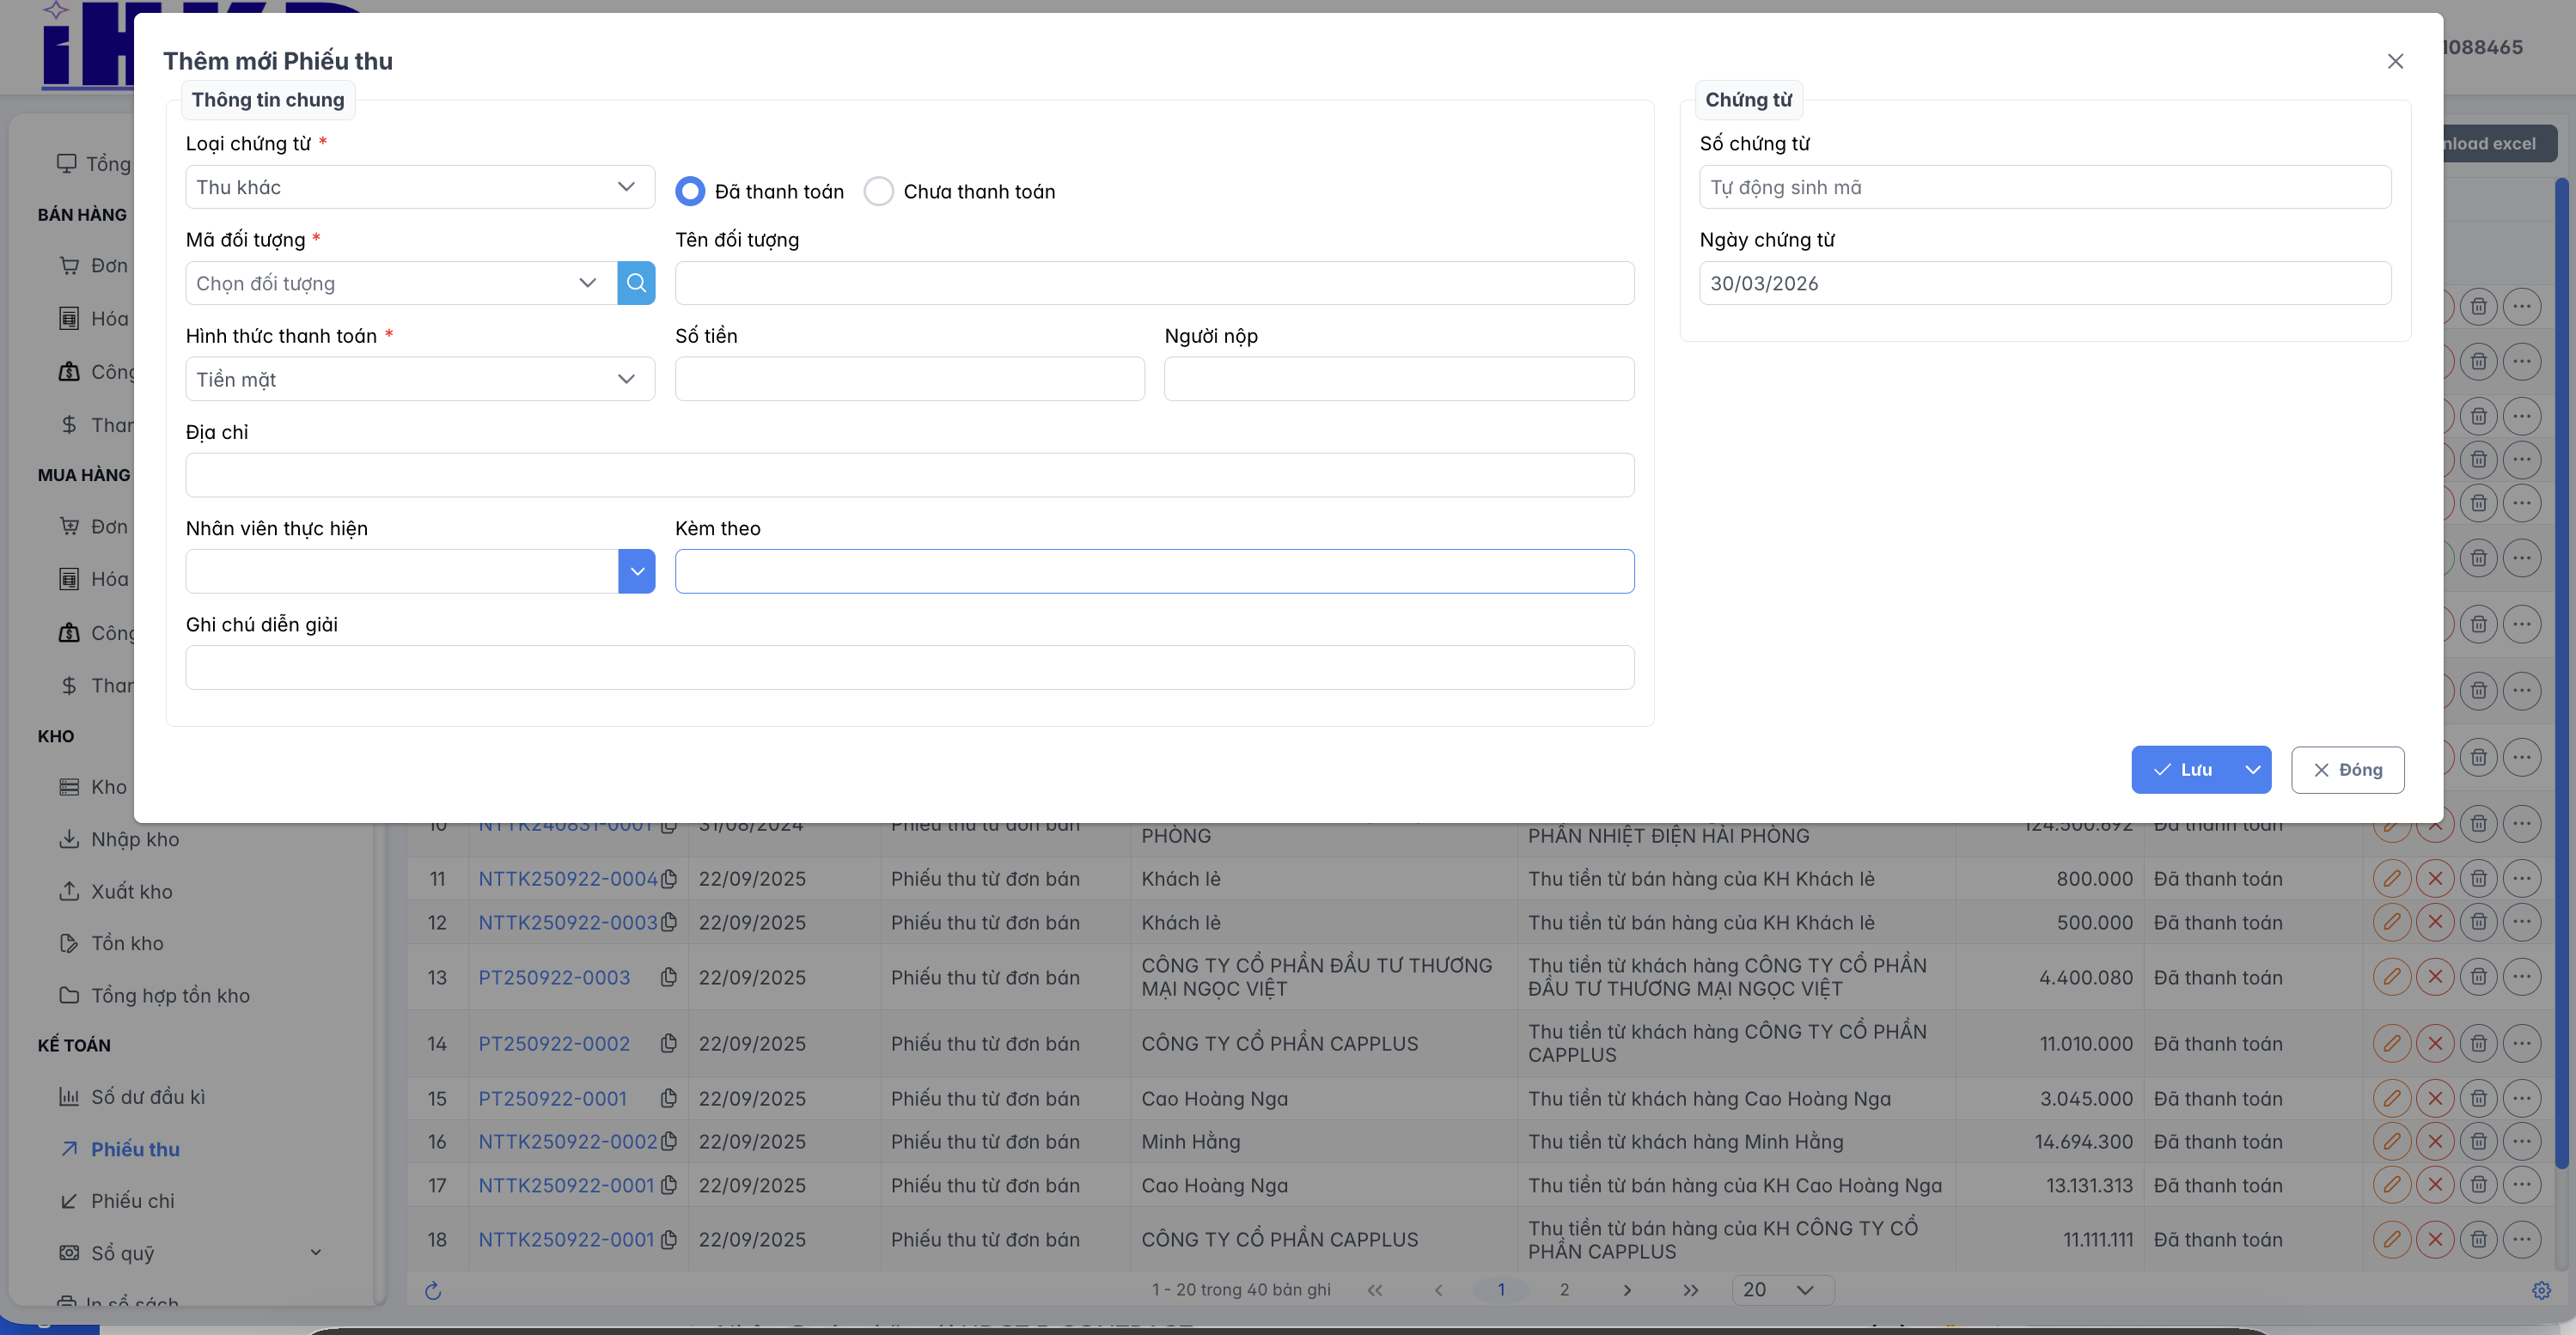
Task: Open table settings gear icon
Action: [2541, 1290]
